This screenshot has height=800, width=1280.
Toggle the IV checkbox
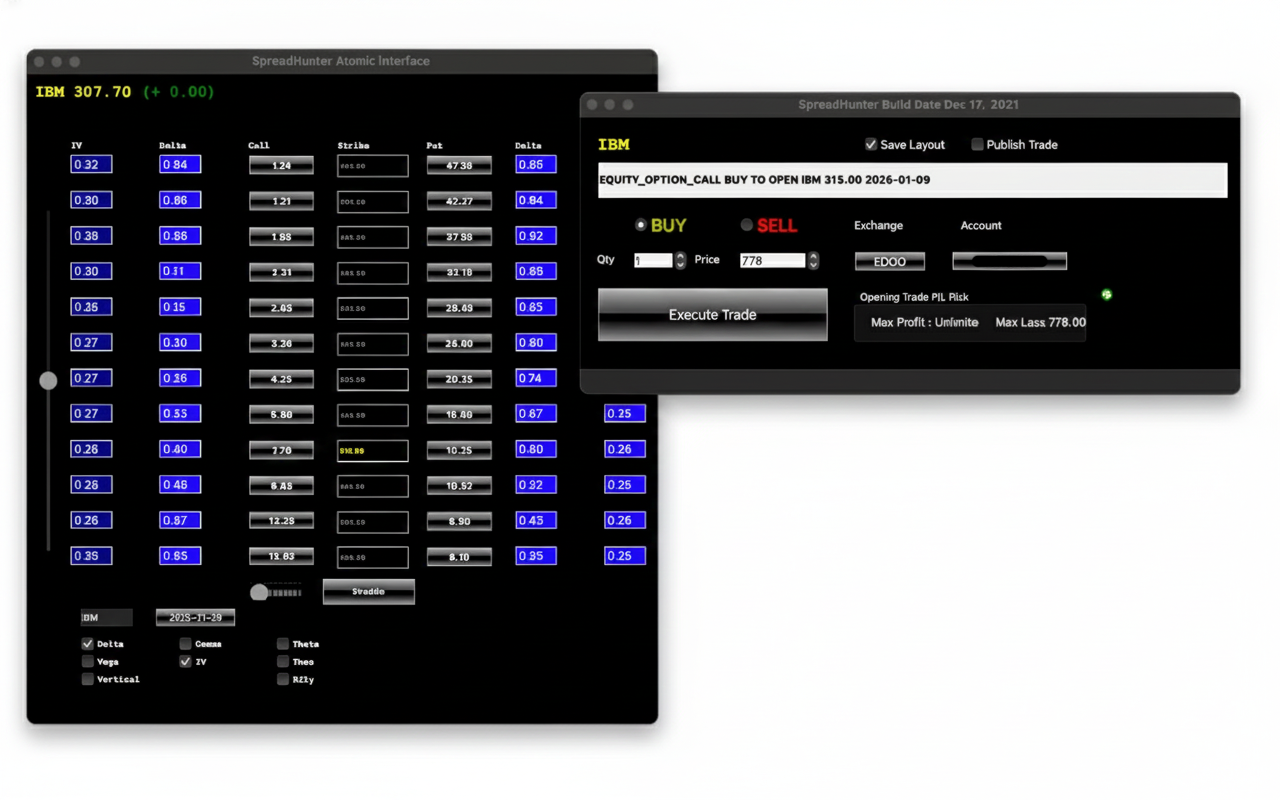click(x=186, y=661)
